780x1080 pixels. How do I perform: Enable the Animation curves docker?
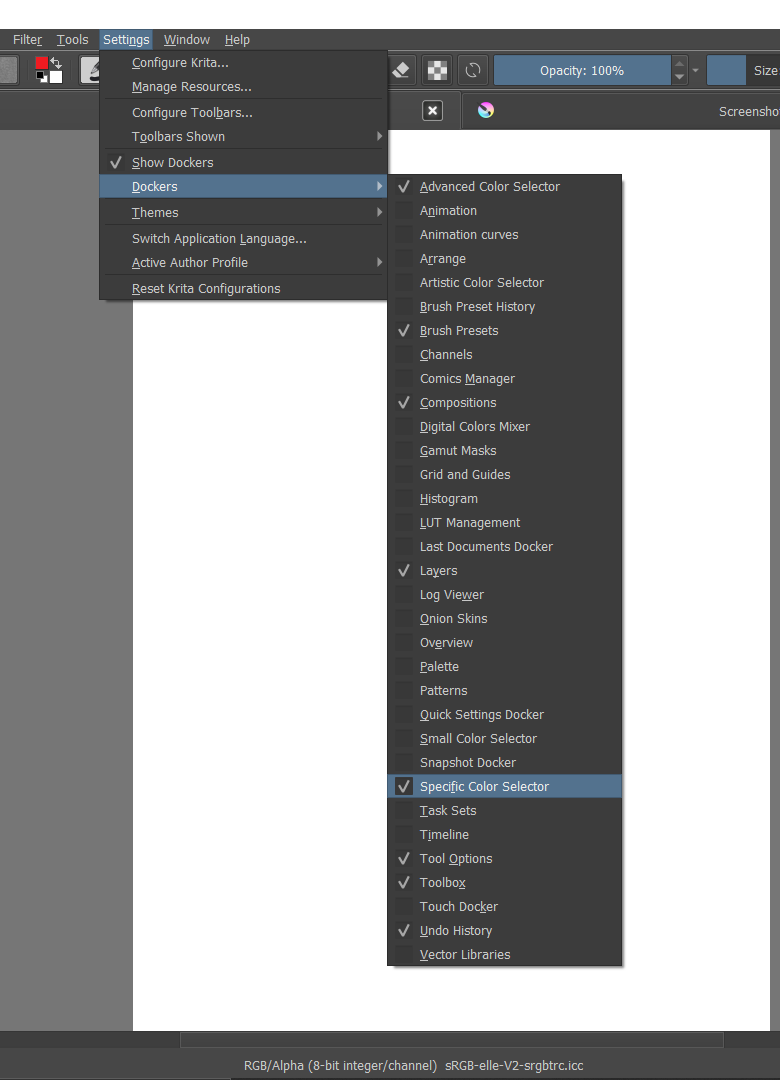click(504, 235)
